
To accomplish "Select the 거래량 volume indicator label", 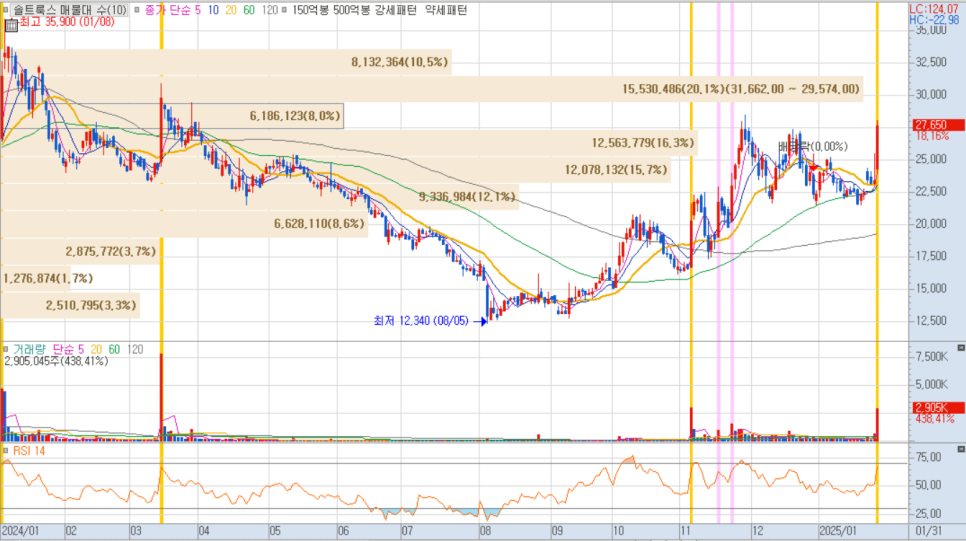I will click(29, 349).
